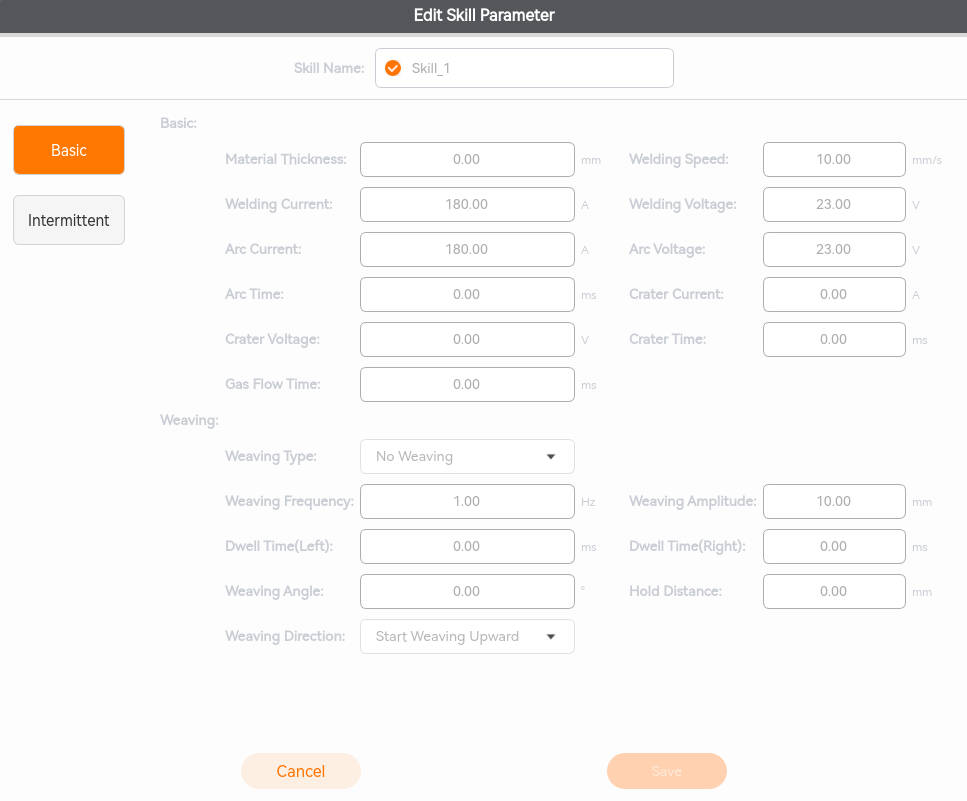Select the Arc Current input box
The height and width of the screenshot is (801, 967).
tap(467, 249)
